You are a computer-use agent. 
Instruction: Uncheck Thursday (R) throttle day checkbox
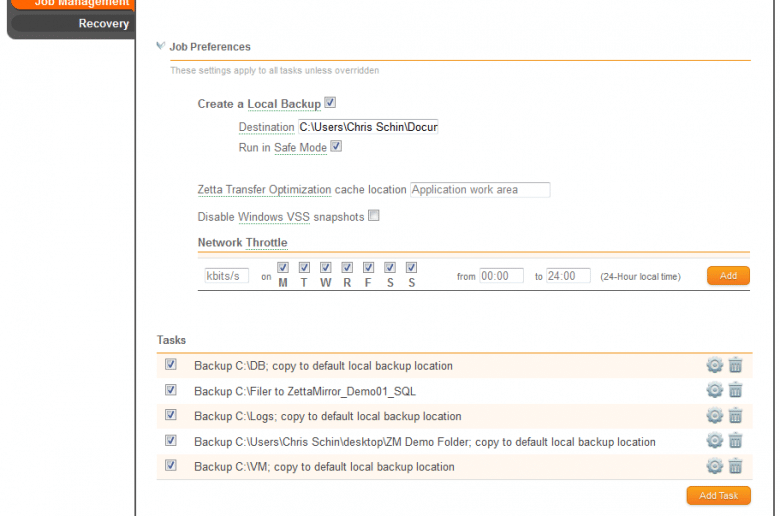click(347, 268)
